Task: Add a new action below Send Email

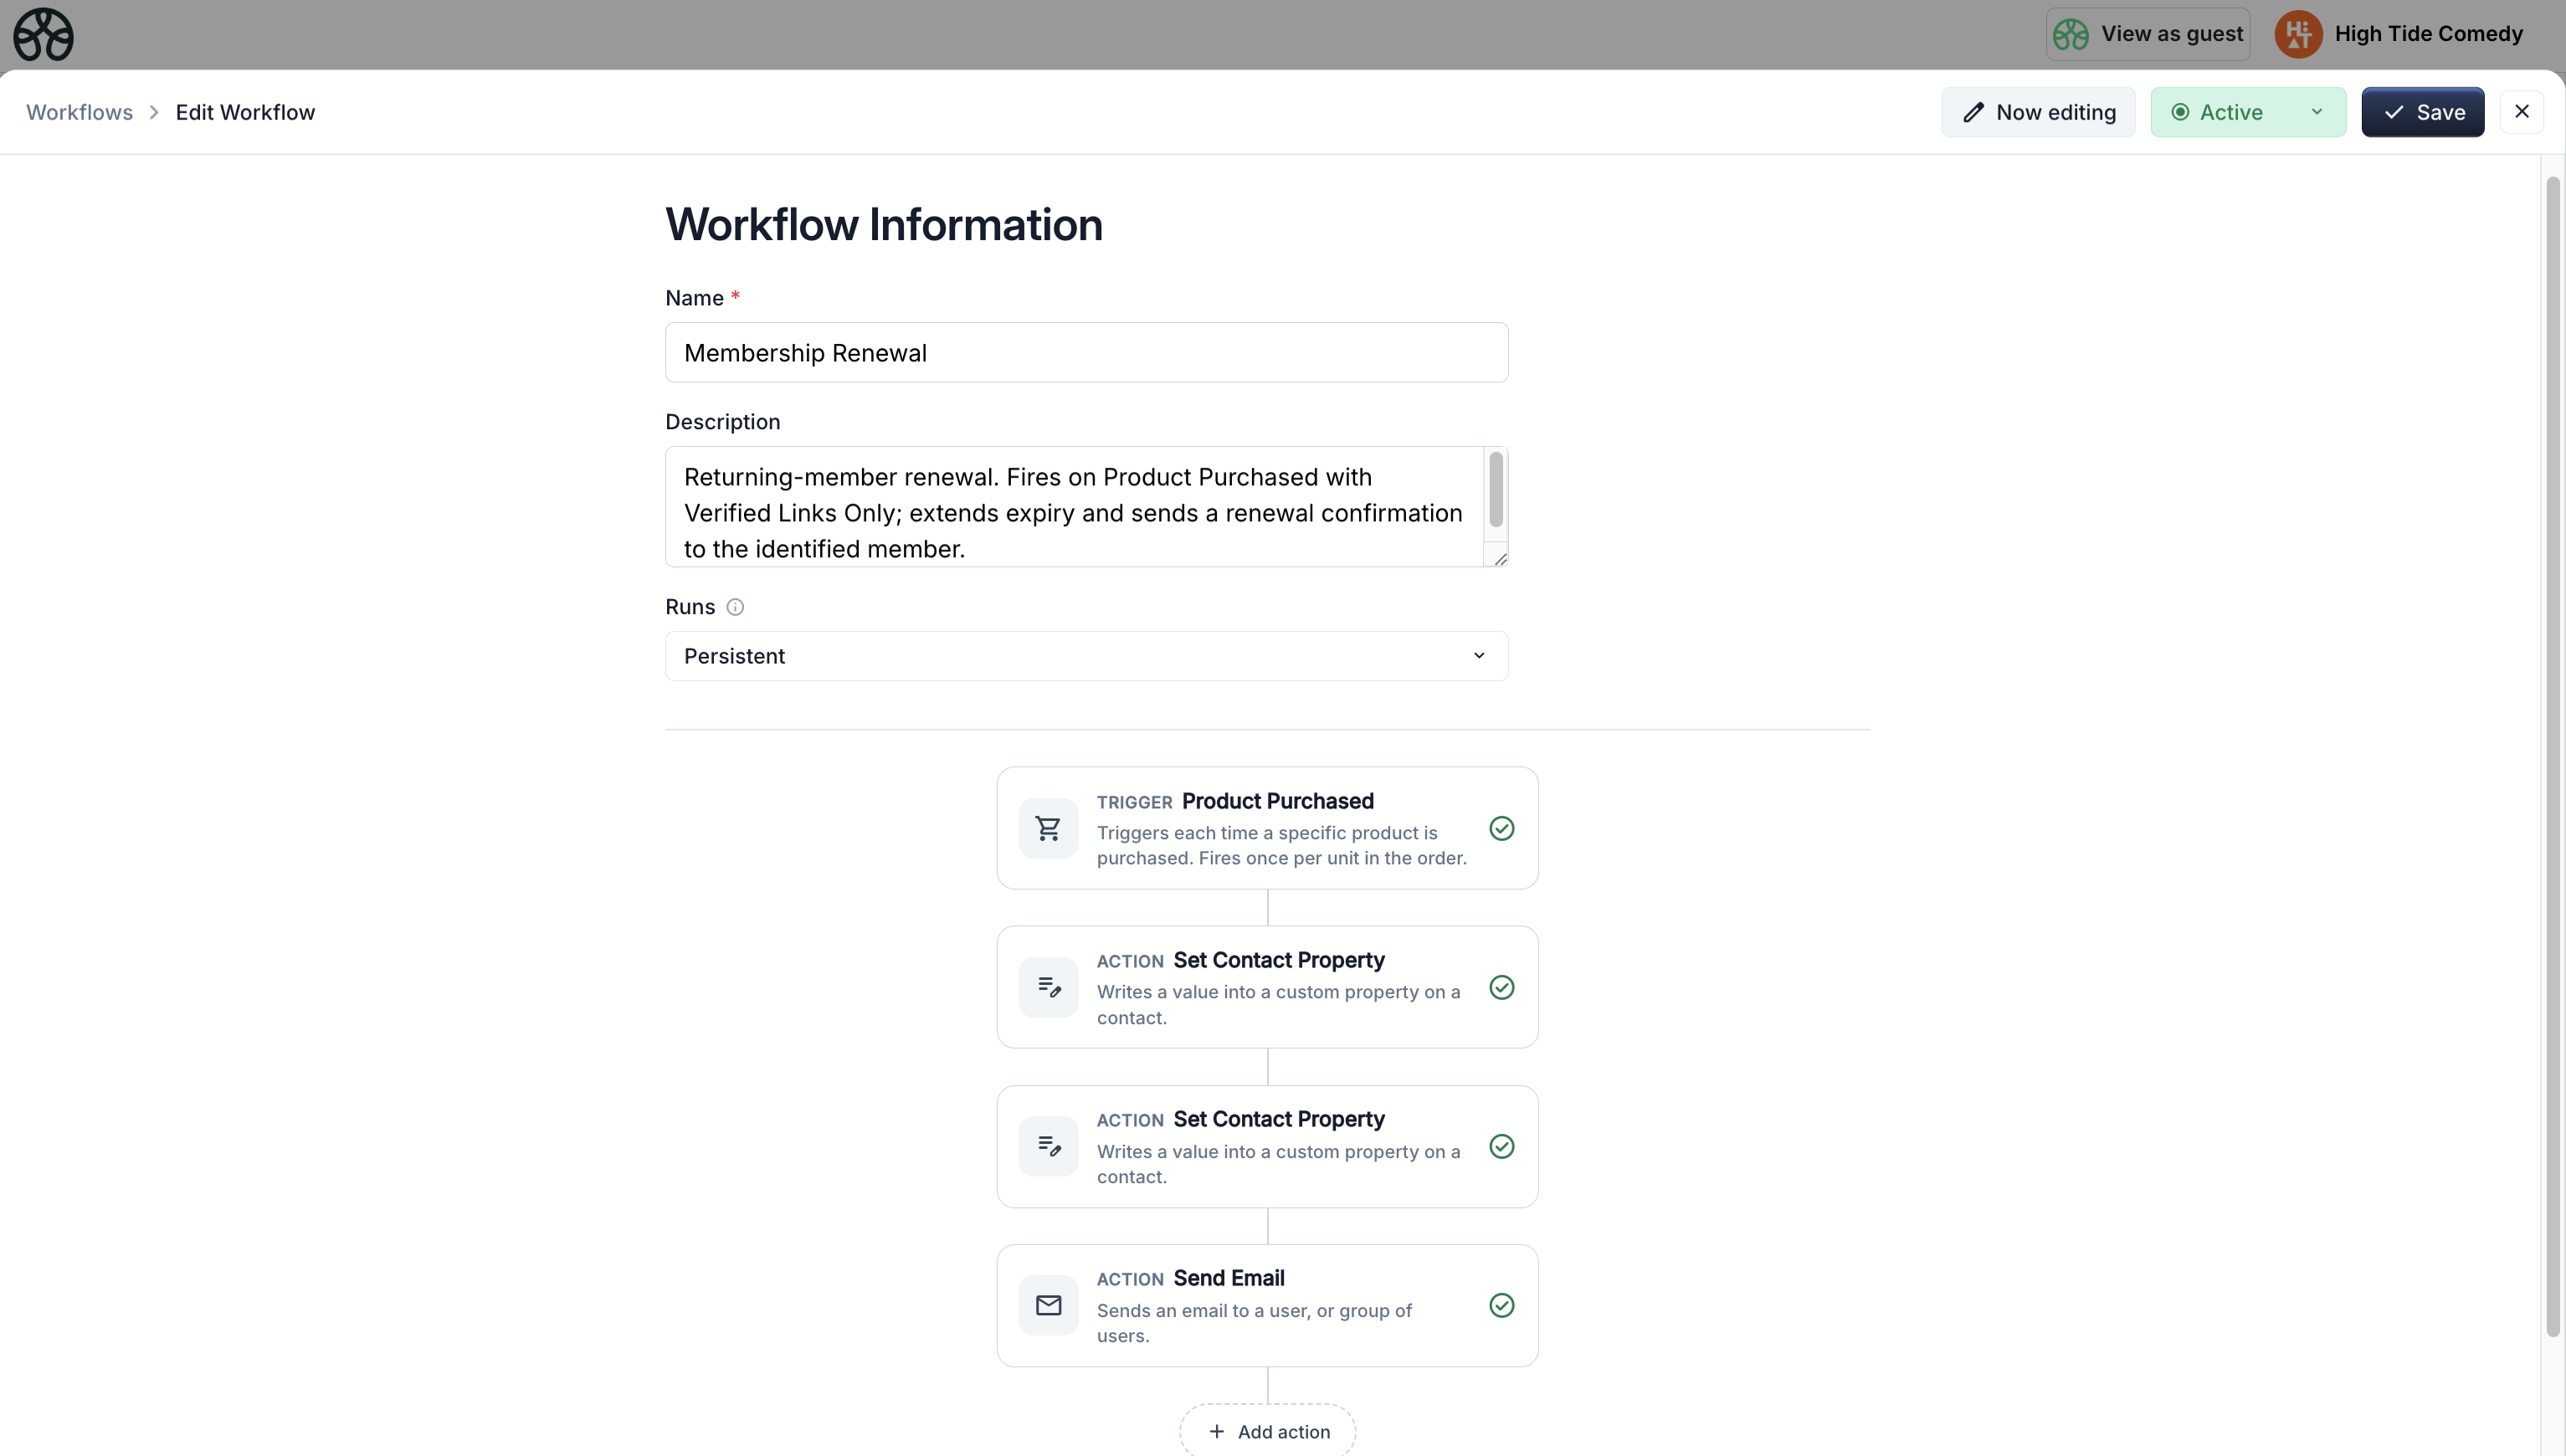Action: 1267,1431
